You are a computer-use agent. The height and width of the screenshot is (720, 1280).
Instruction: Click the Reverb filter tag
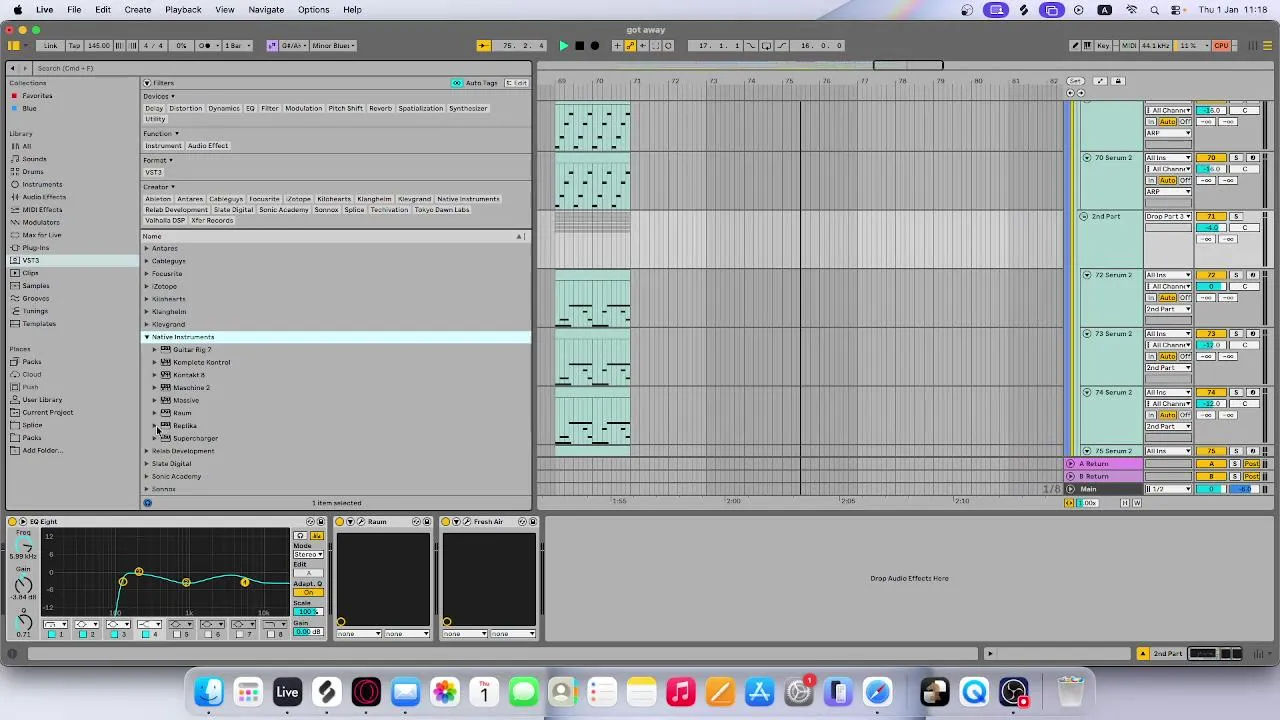(380, 108)
